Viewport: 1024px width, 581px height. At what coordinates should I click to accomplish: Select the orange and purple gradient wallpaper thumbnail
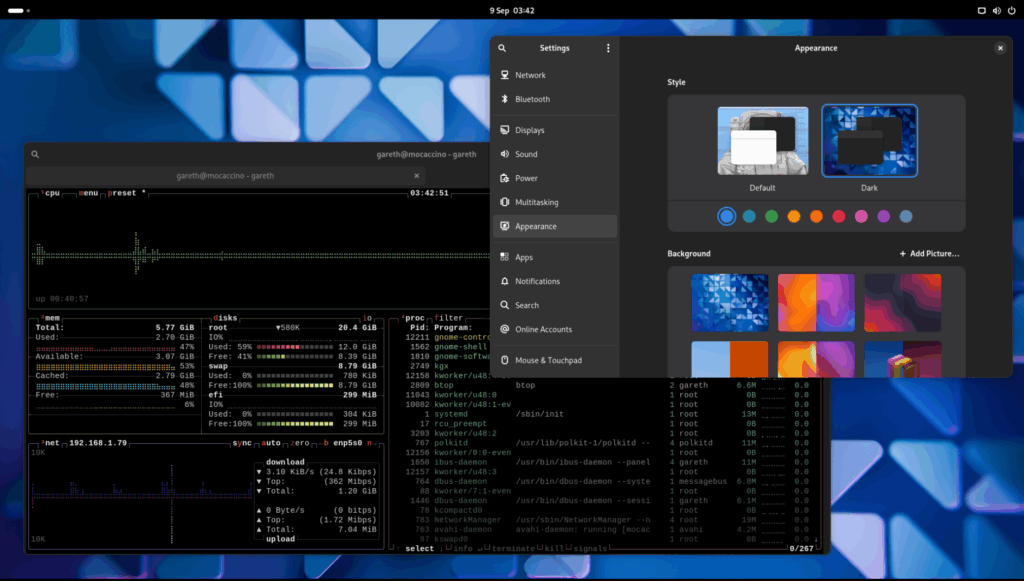(x=816, y=302)
